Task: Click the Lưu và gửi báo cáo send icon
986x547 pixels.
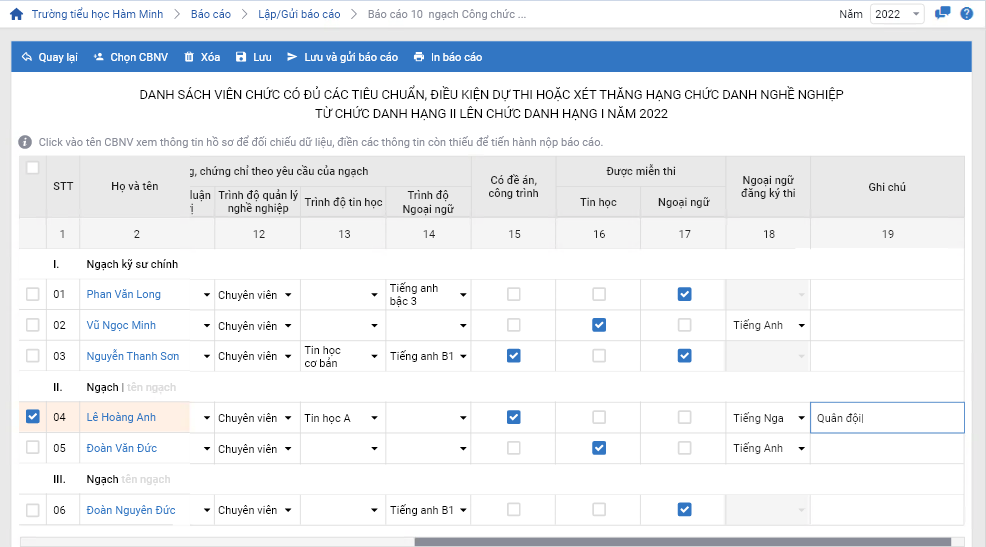Action: click(292, 58)
